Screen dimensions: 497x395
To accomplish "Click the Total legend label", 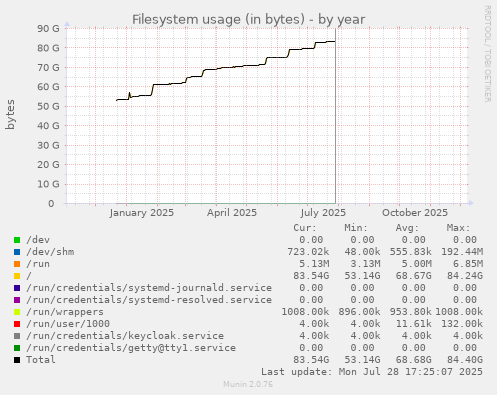I will coord(41,360).
